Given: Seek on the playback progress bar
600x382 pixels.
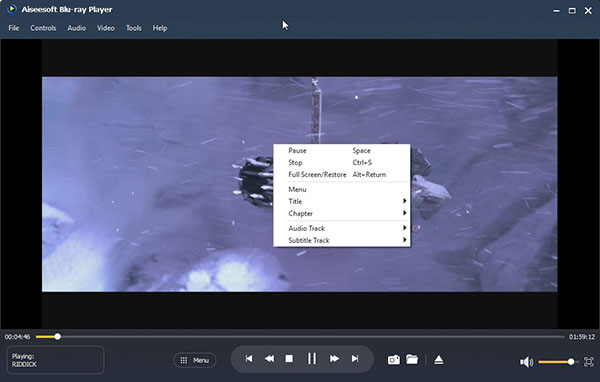Looking at the screenshot, I should (x=300, y=337).
